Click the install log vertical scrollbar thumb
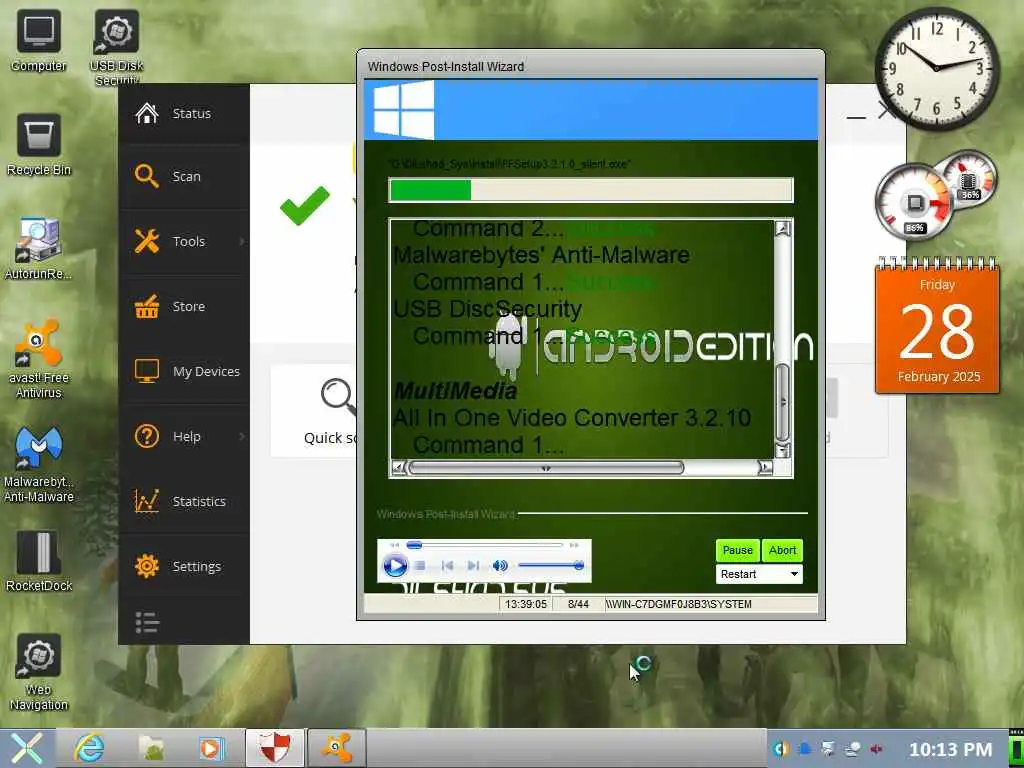Viewport: 1024px width, 768px height. tap(782, 402)
